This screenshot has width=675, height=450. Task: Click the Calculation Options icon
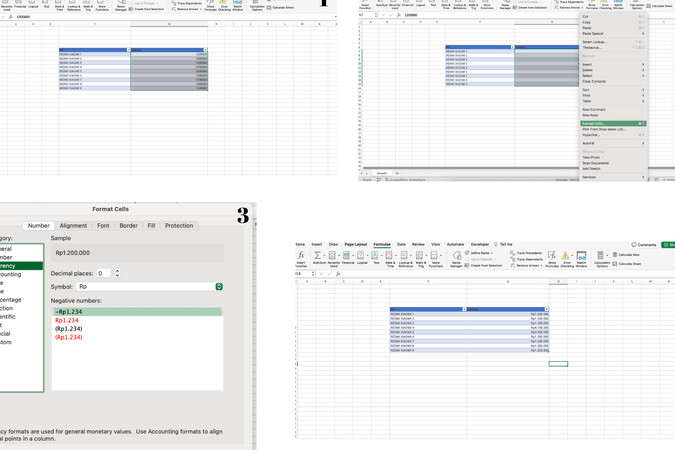(x=602, y=258)
